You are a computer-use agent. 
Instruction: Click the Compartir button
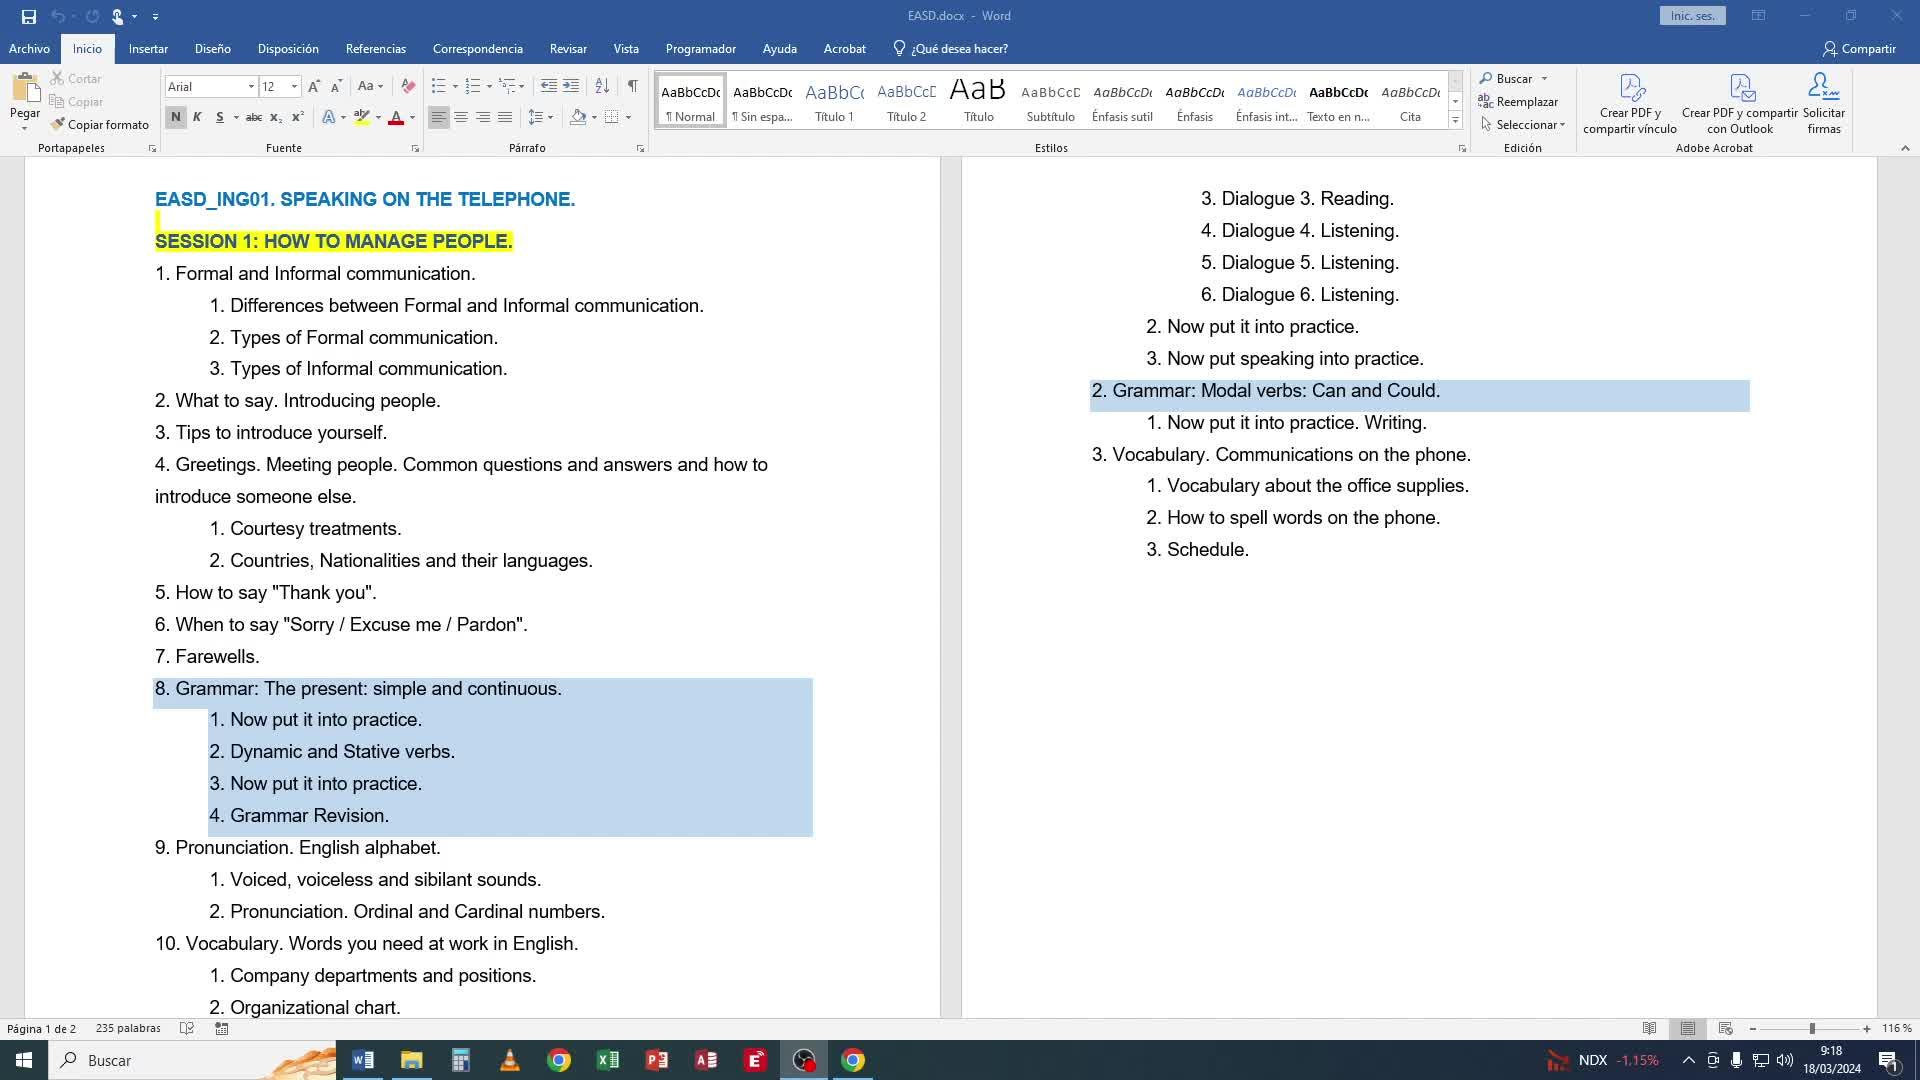point(1859,48)
